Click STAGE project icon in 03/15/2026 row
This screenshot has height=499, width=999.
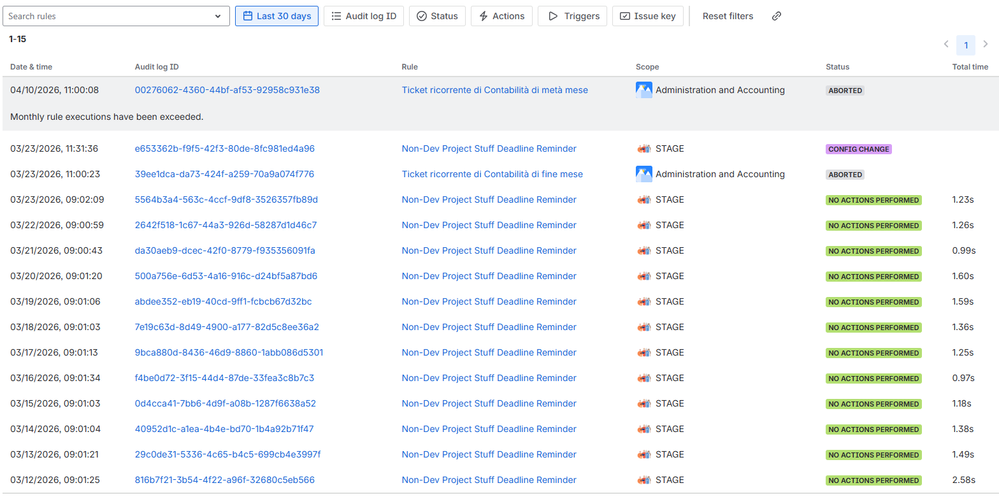pos(643,404)
